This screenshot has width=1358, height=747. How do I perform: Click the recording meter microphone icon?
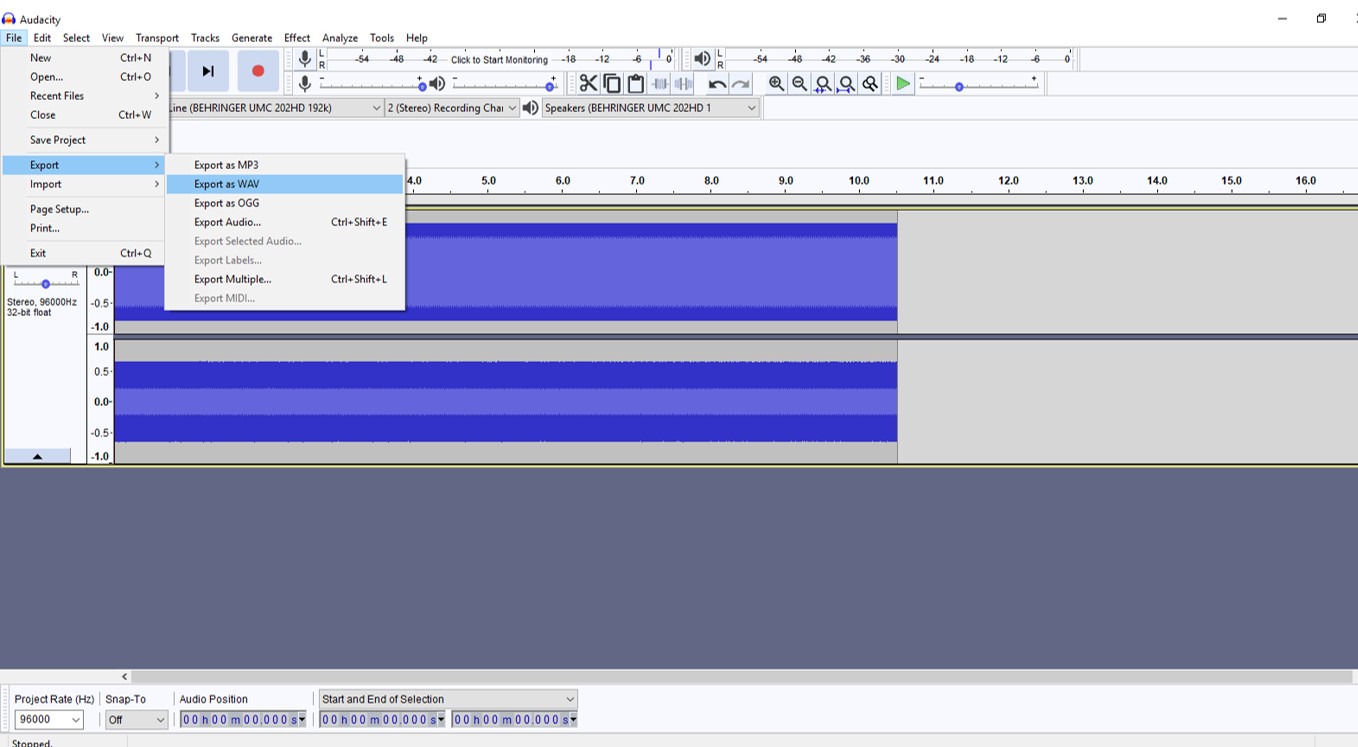(305, 59)
